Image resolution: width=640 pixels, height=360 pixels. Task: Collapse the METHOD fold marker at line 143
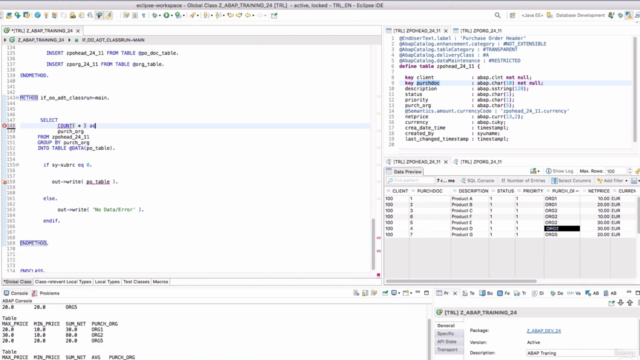click(17, 98)
